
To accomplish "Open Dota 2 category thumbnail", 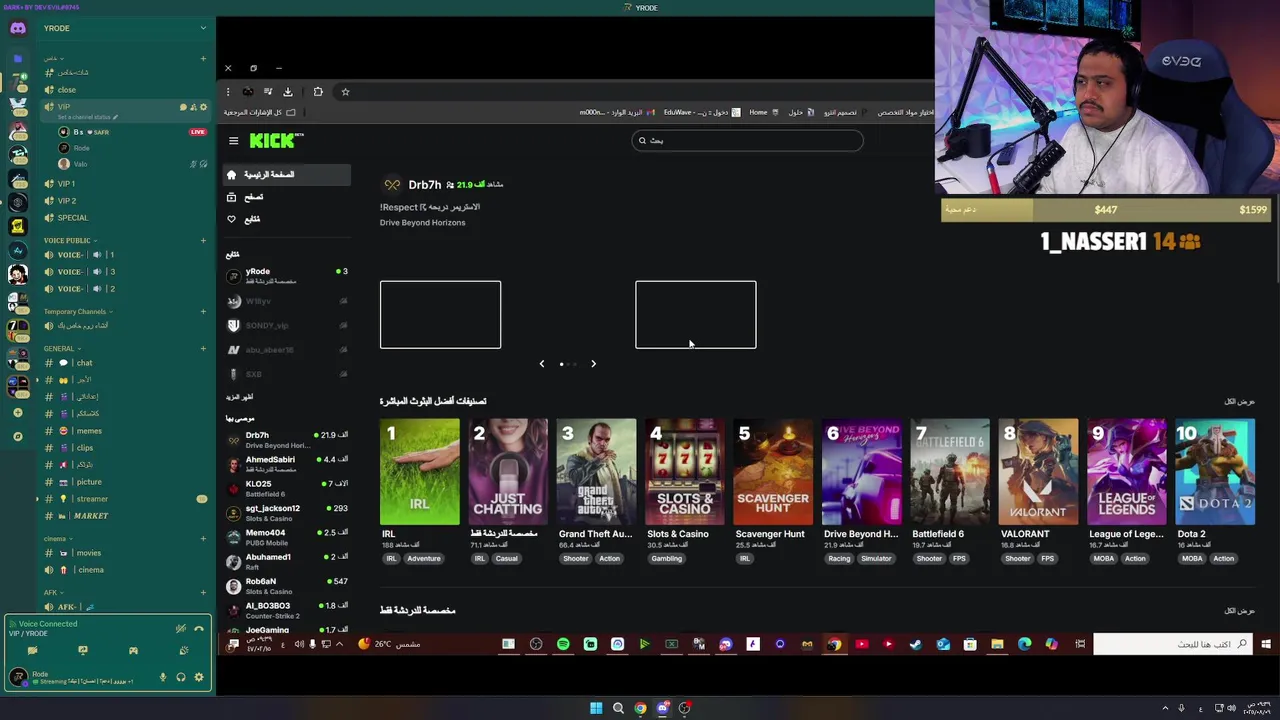I will [x=1215, y=472].
